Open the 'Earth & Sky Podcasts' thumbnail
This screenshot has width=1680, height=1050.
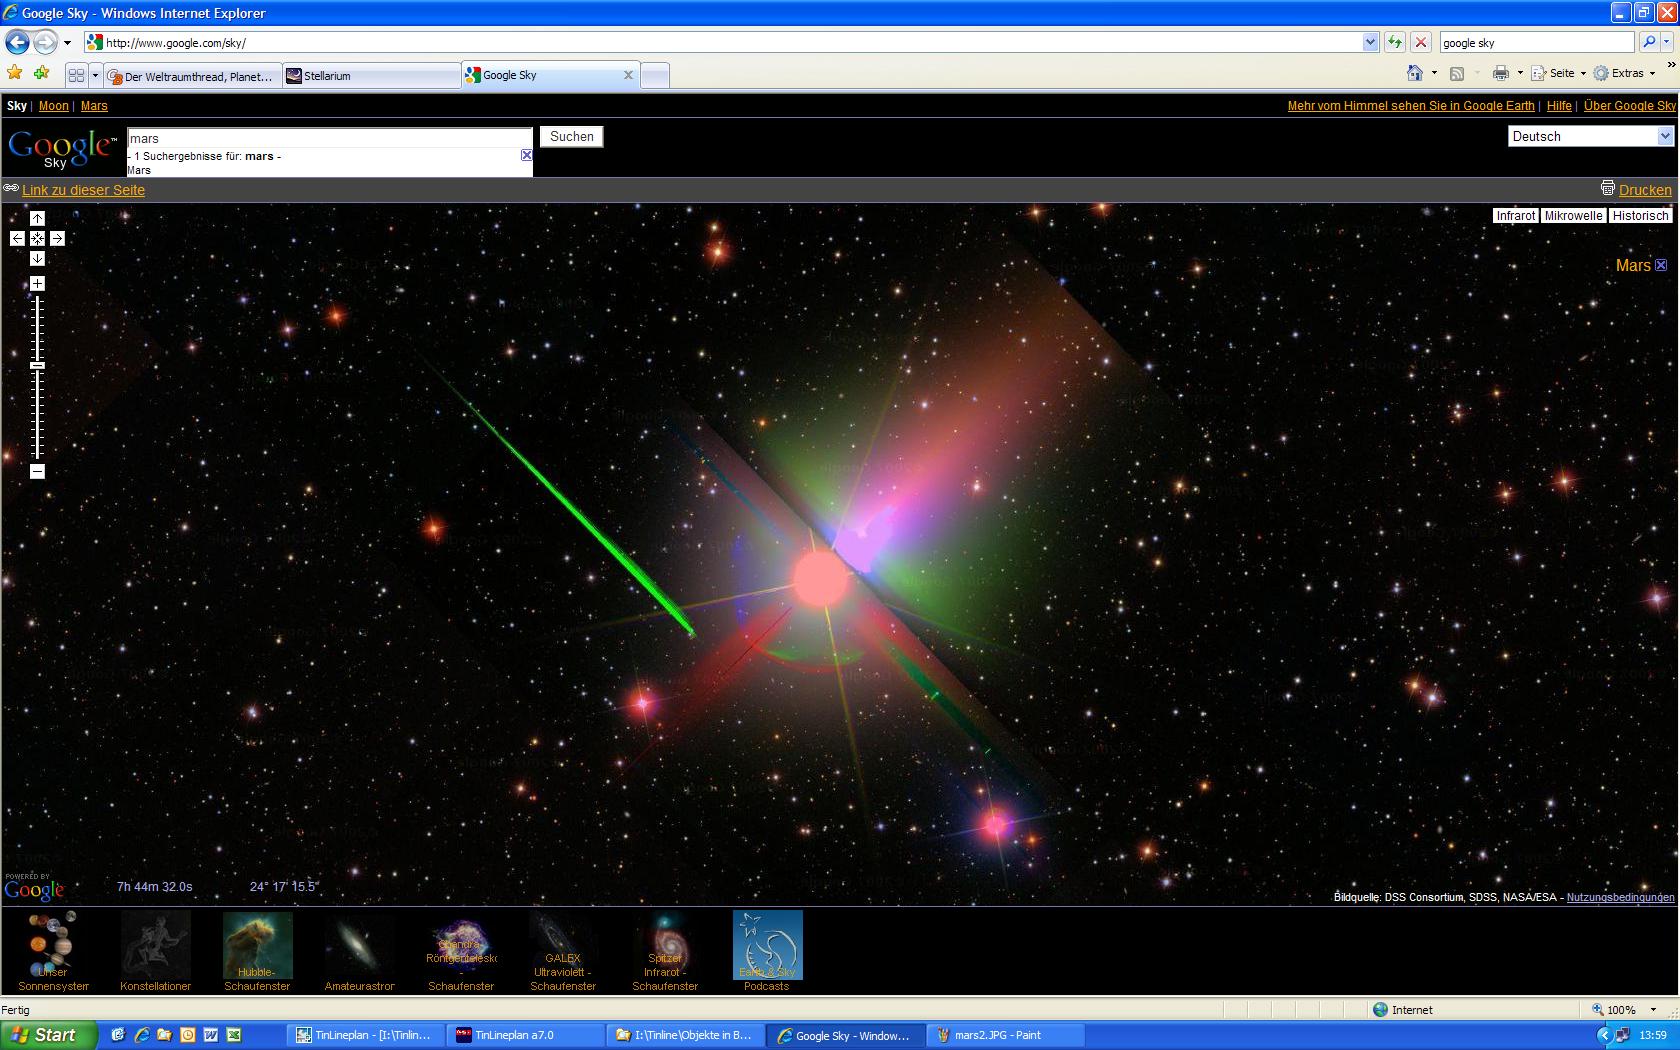click(767, 951)
